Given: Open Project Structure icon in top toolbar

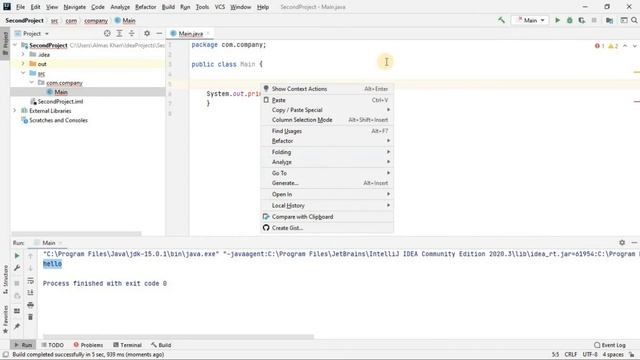Looking at the screenshot, I should pos(609,20).
